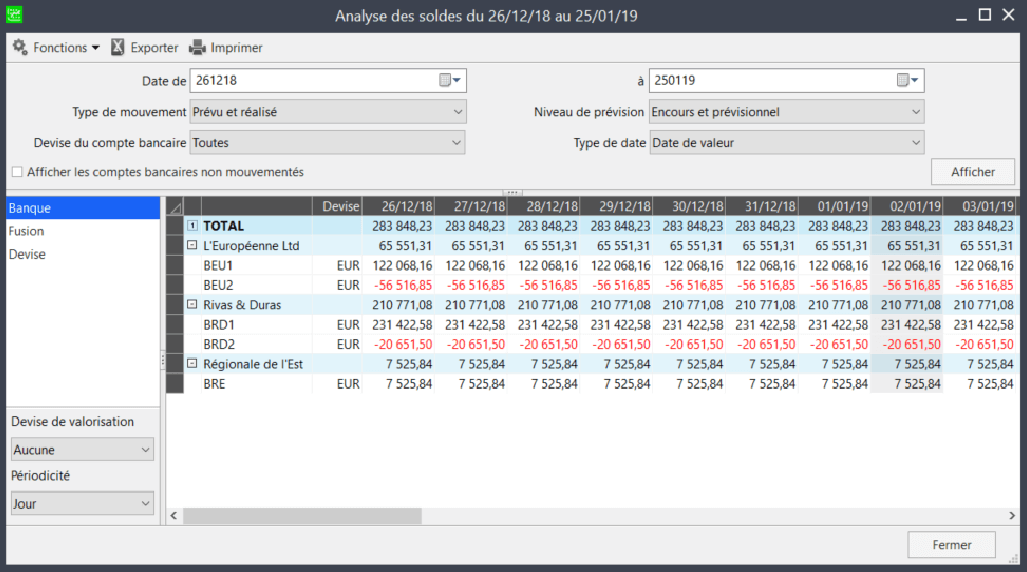Click the grid top-left corner selector
The width and height of the screenshot is (1027, 572).
point(175,206)
